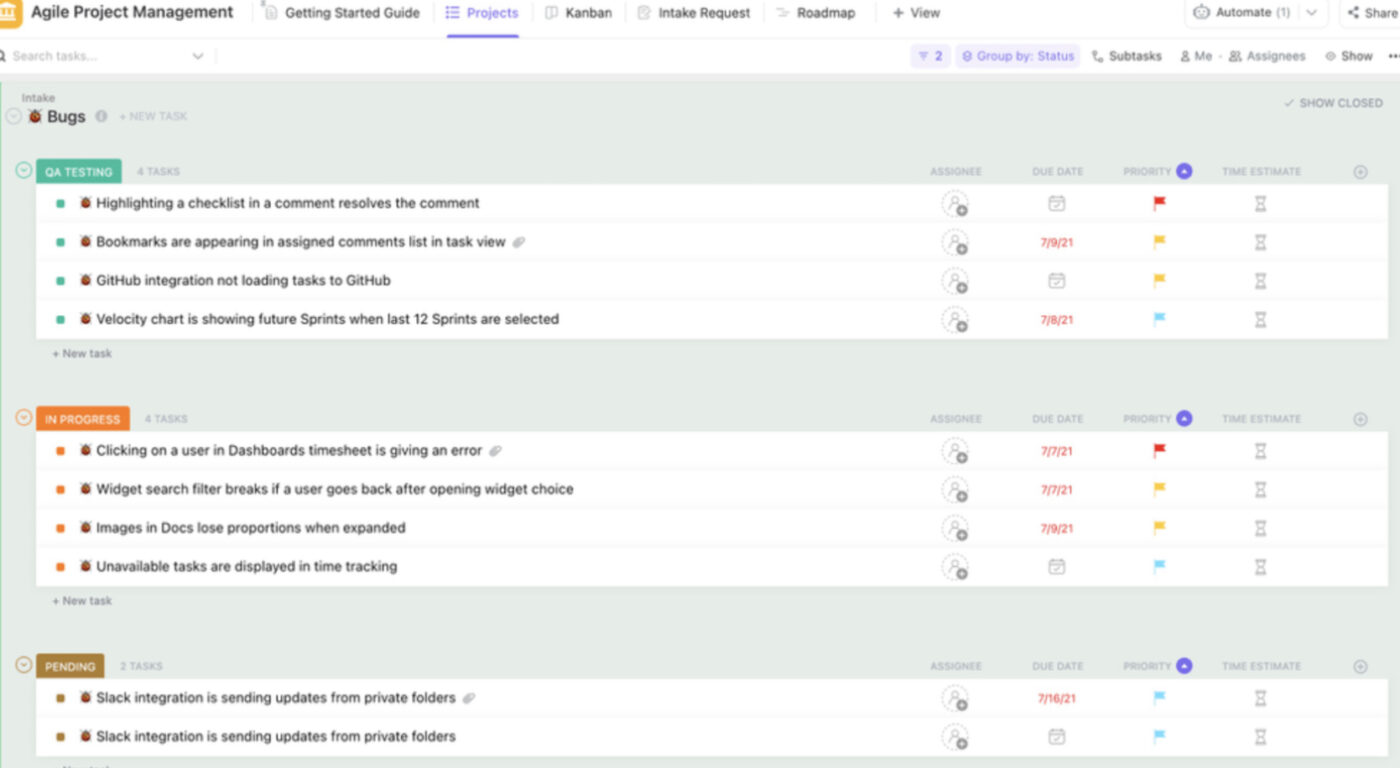Click blue priority flag on Unavailable tasks row

[1159, 566]
